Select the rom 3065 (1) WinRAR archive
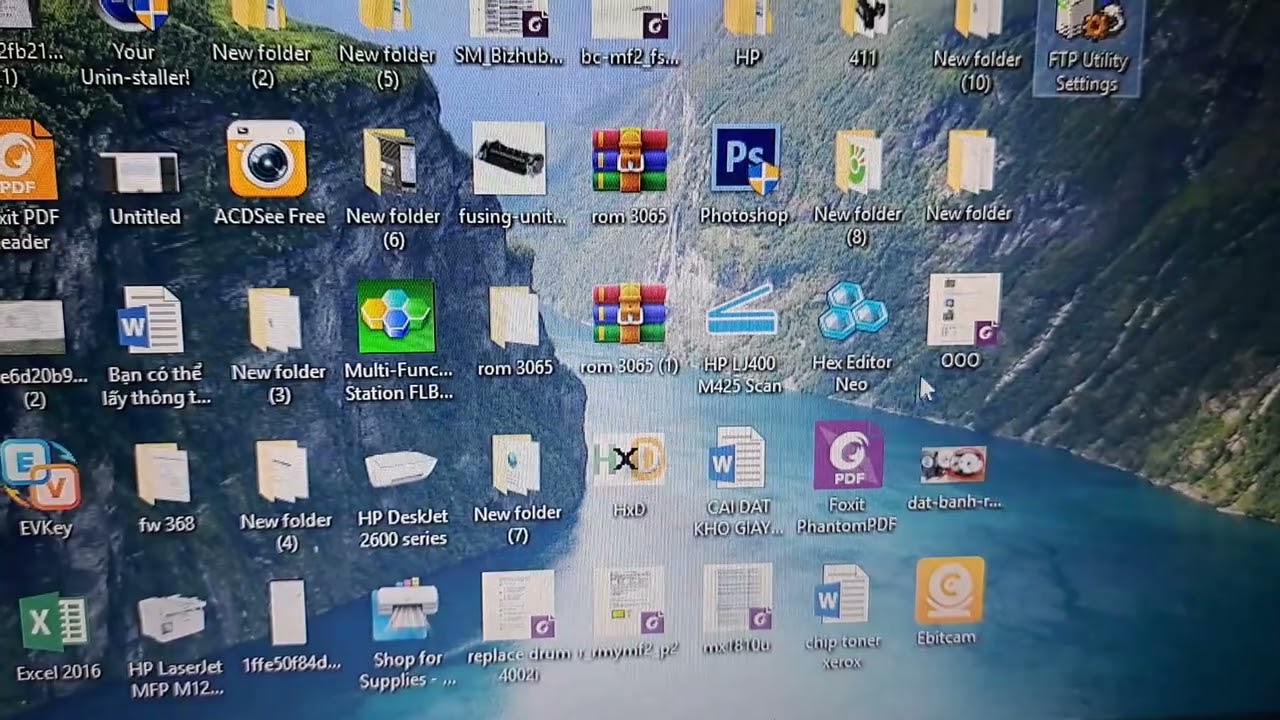Image resolution: width=1280 pixels, height=720 pixels. click(629, 314)
